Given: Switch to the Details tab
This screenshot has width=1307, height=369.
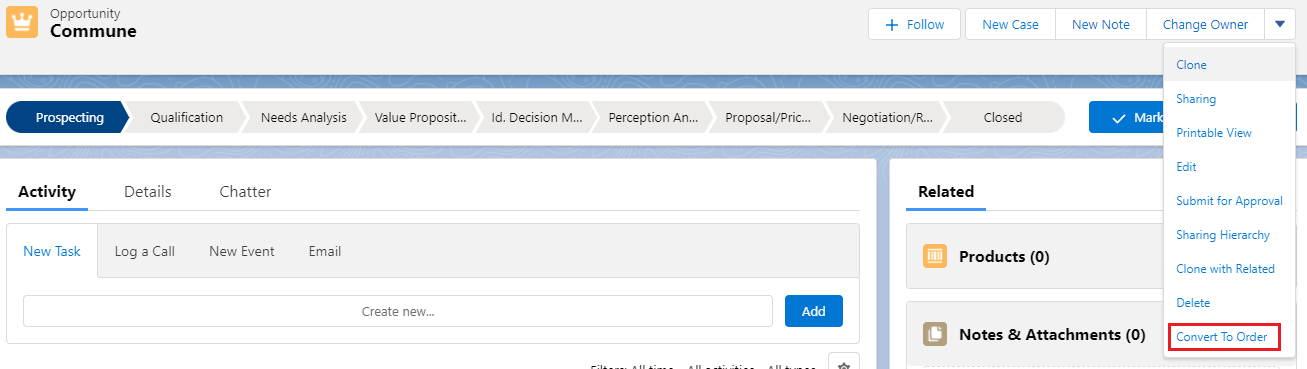Looking at the screenshot, I should point(148,192).
